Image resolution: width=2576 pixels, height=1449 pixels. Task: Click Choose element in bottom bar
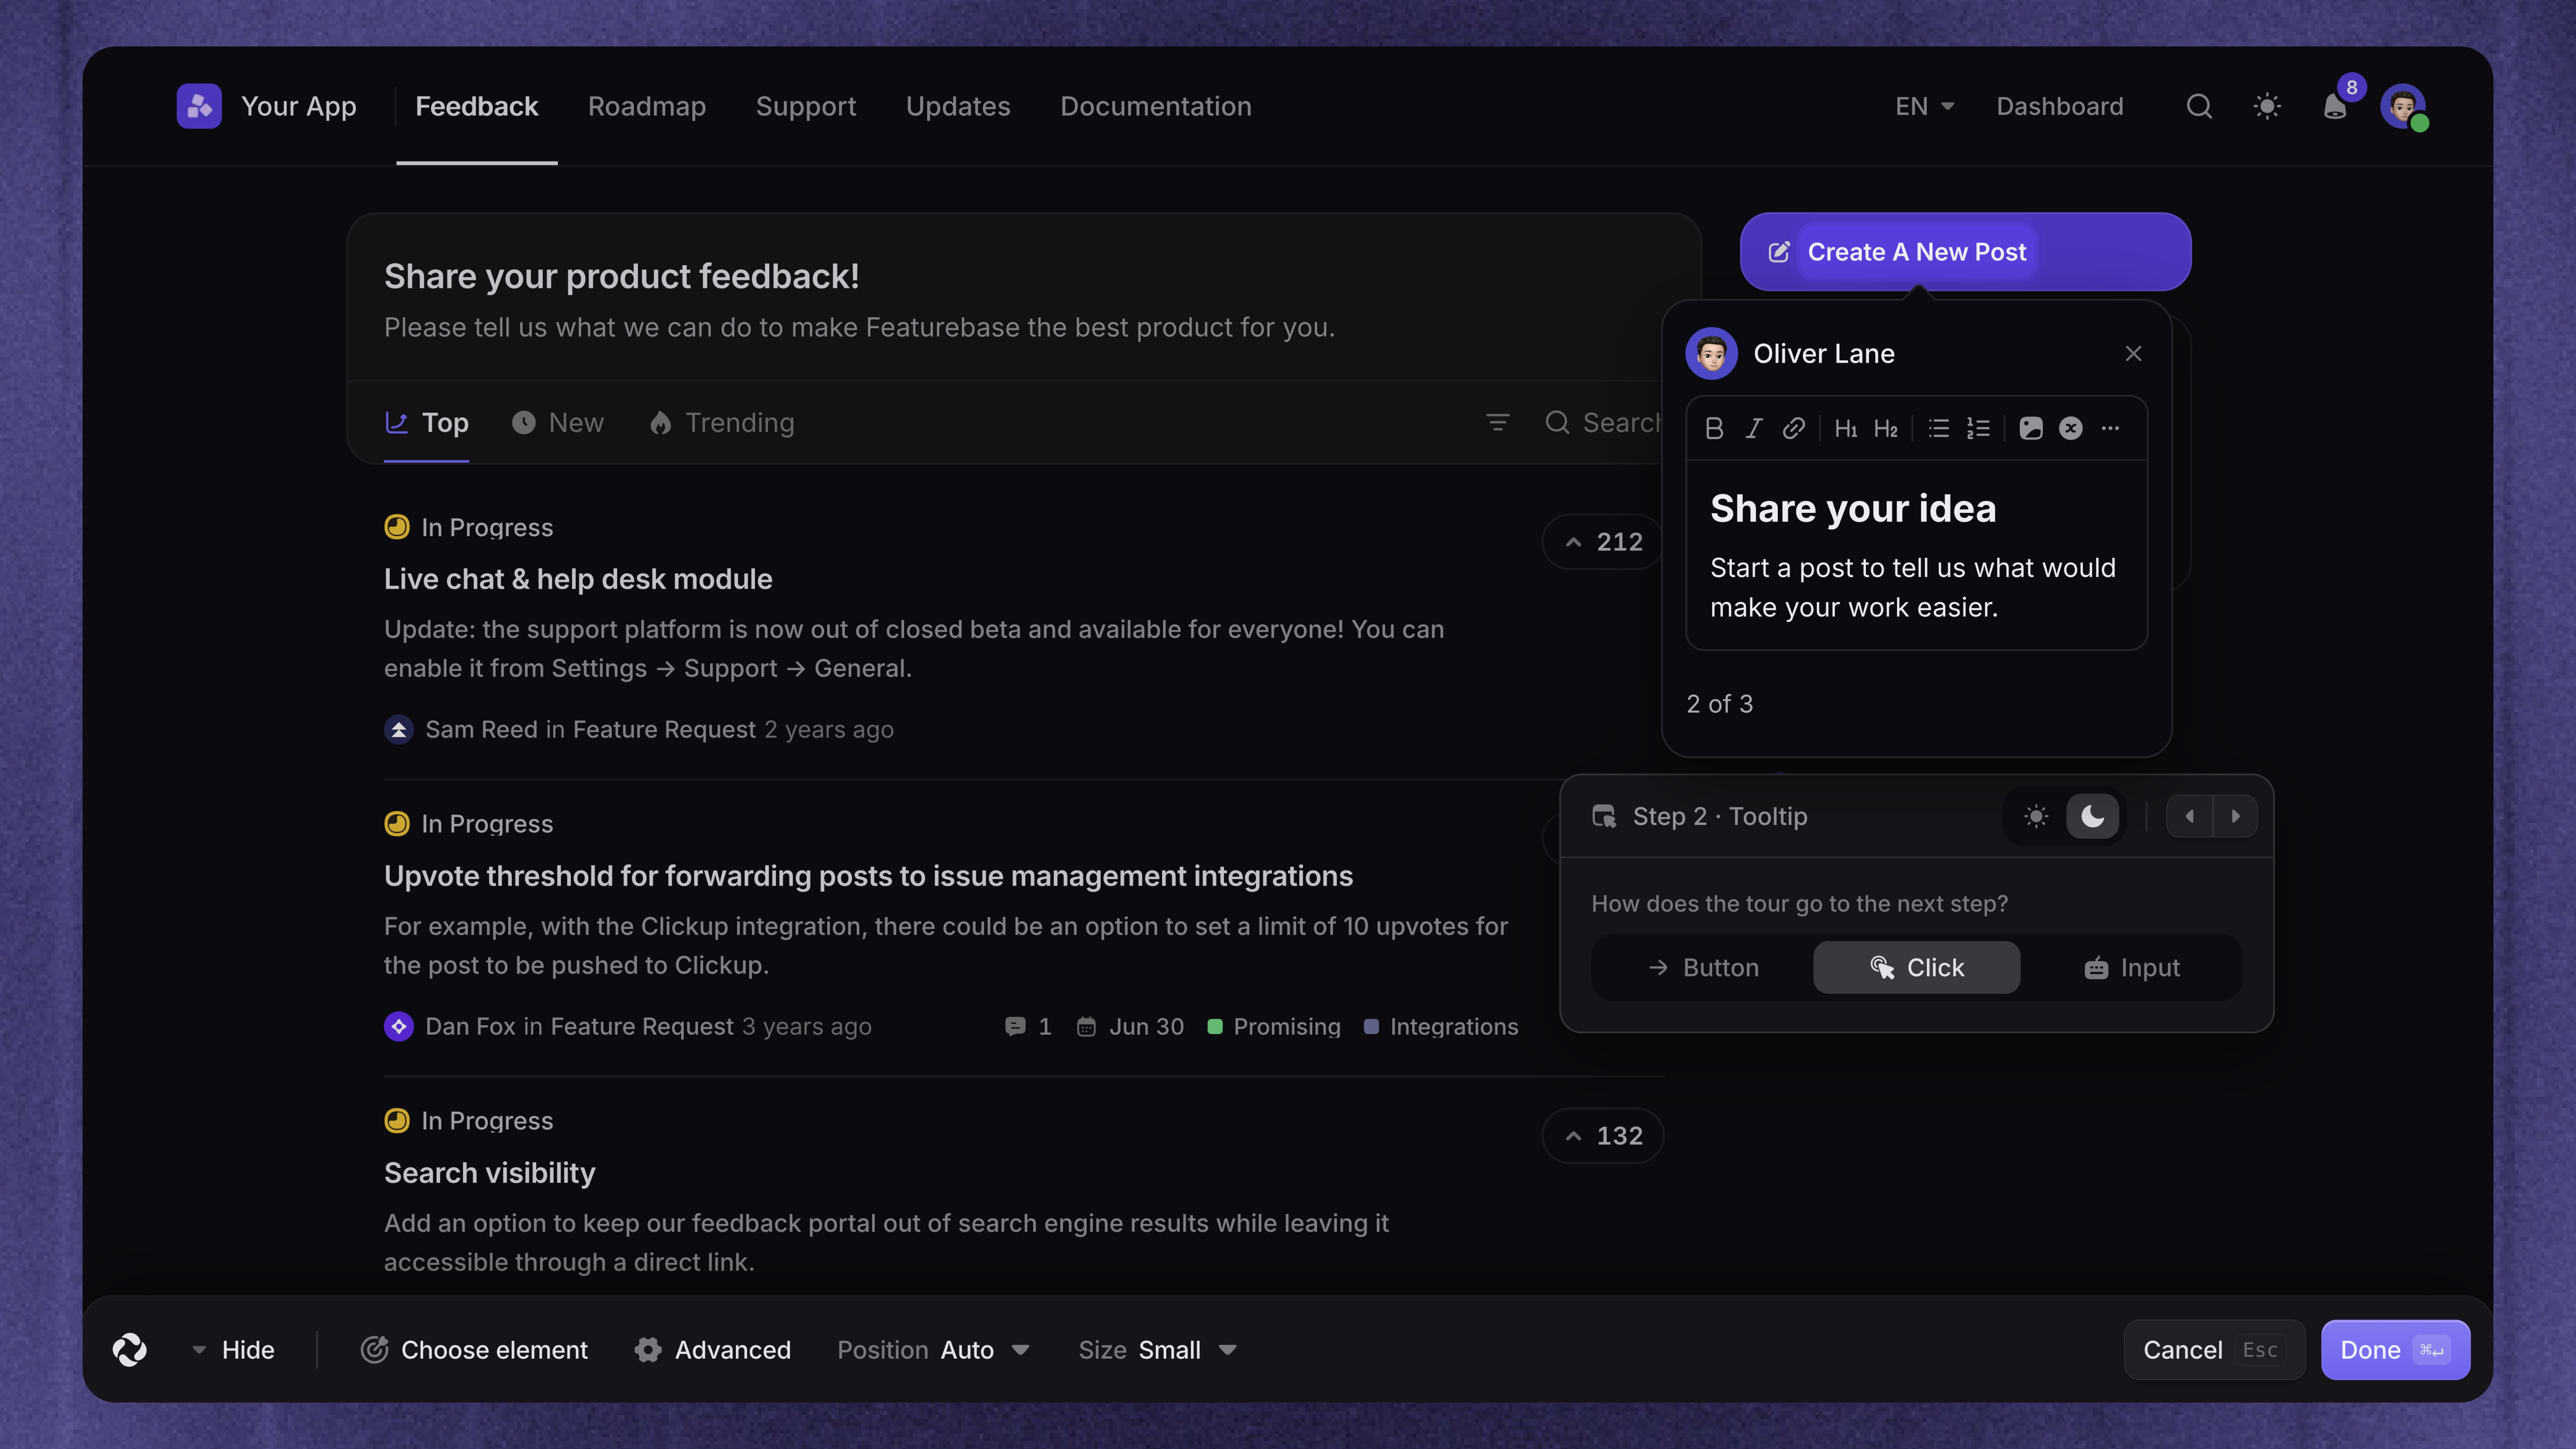coord(474,1350)
